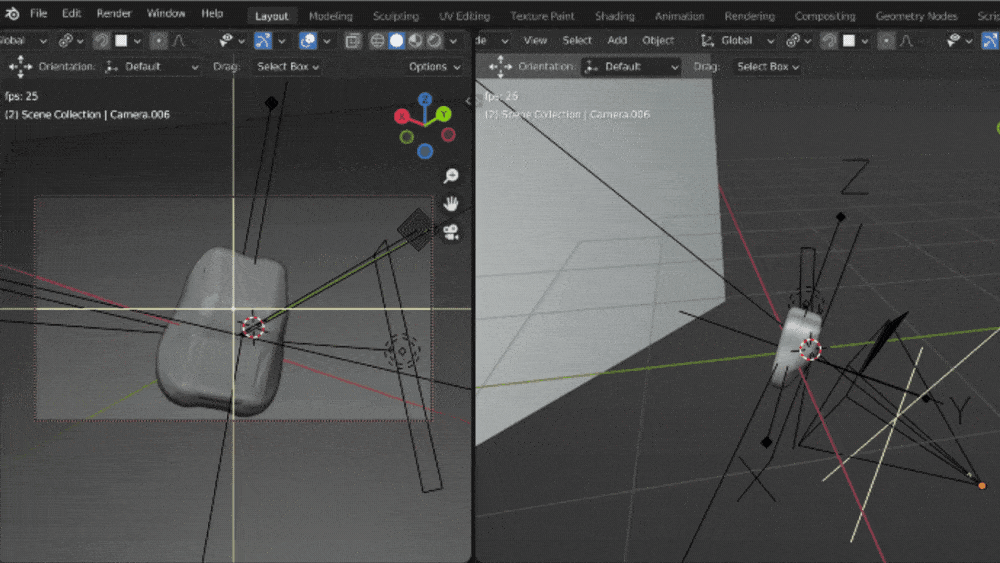Open the File menu
Screen dimensions: 1000x563
38,13
